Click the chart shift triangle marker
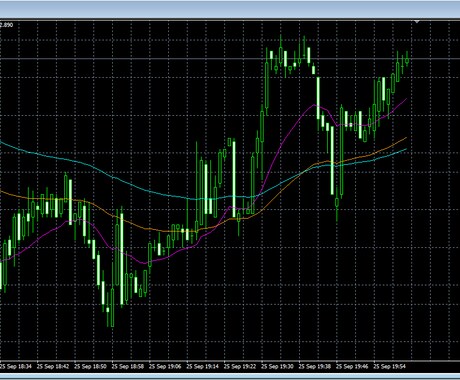 [x=417, y=22]
